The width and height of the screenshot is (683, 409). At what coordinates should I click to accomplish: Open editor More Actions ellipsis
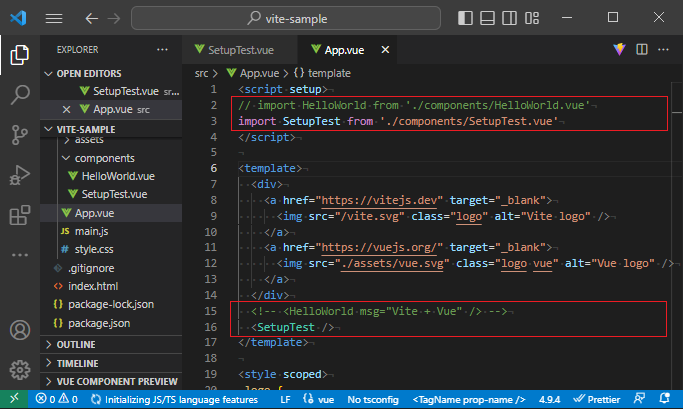tap(663, 49)
